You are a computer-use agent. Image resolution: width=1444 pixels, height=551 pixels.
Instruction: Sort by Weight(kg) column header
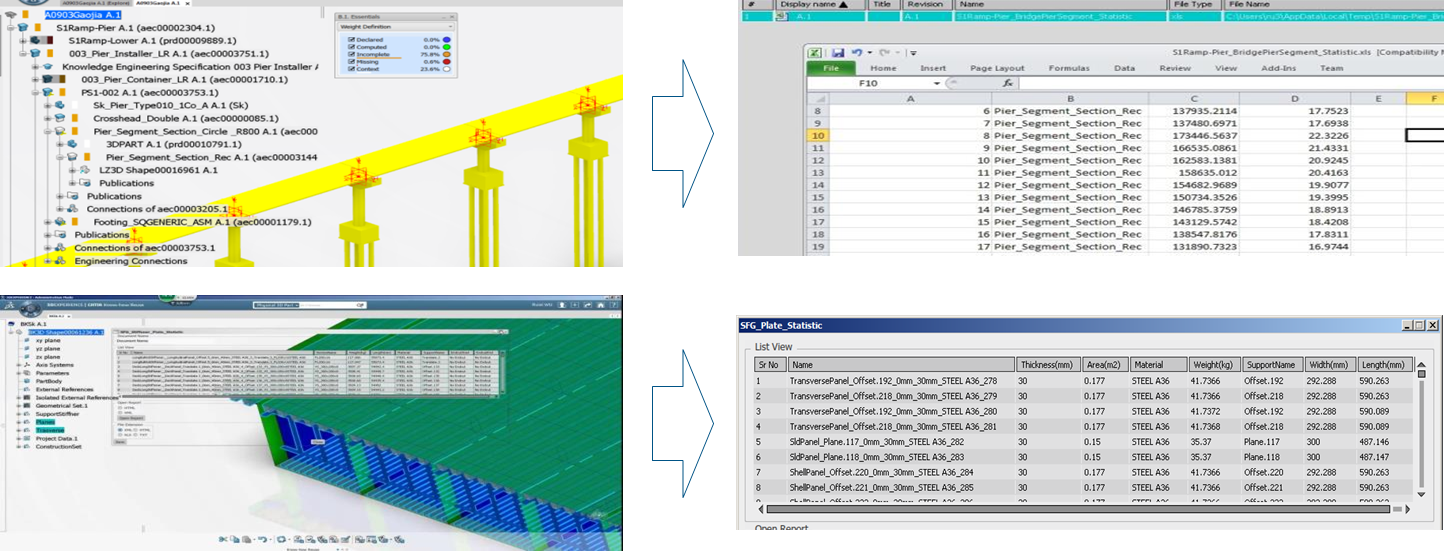pos(1211,365)
